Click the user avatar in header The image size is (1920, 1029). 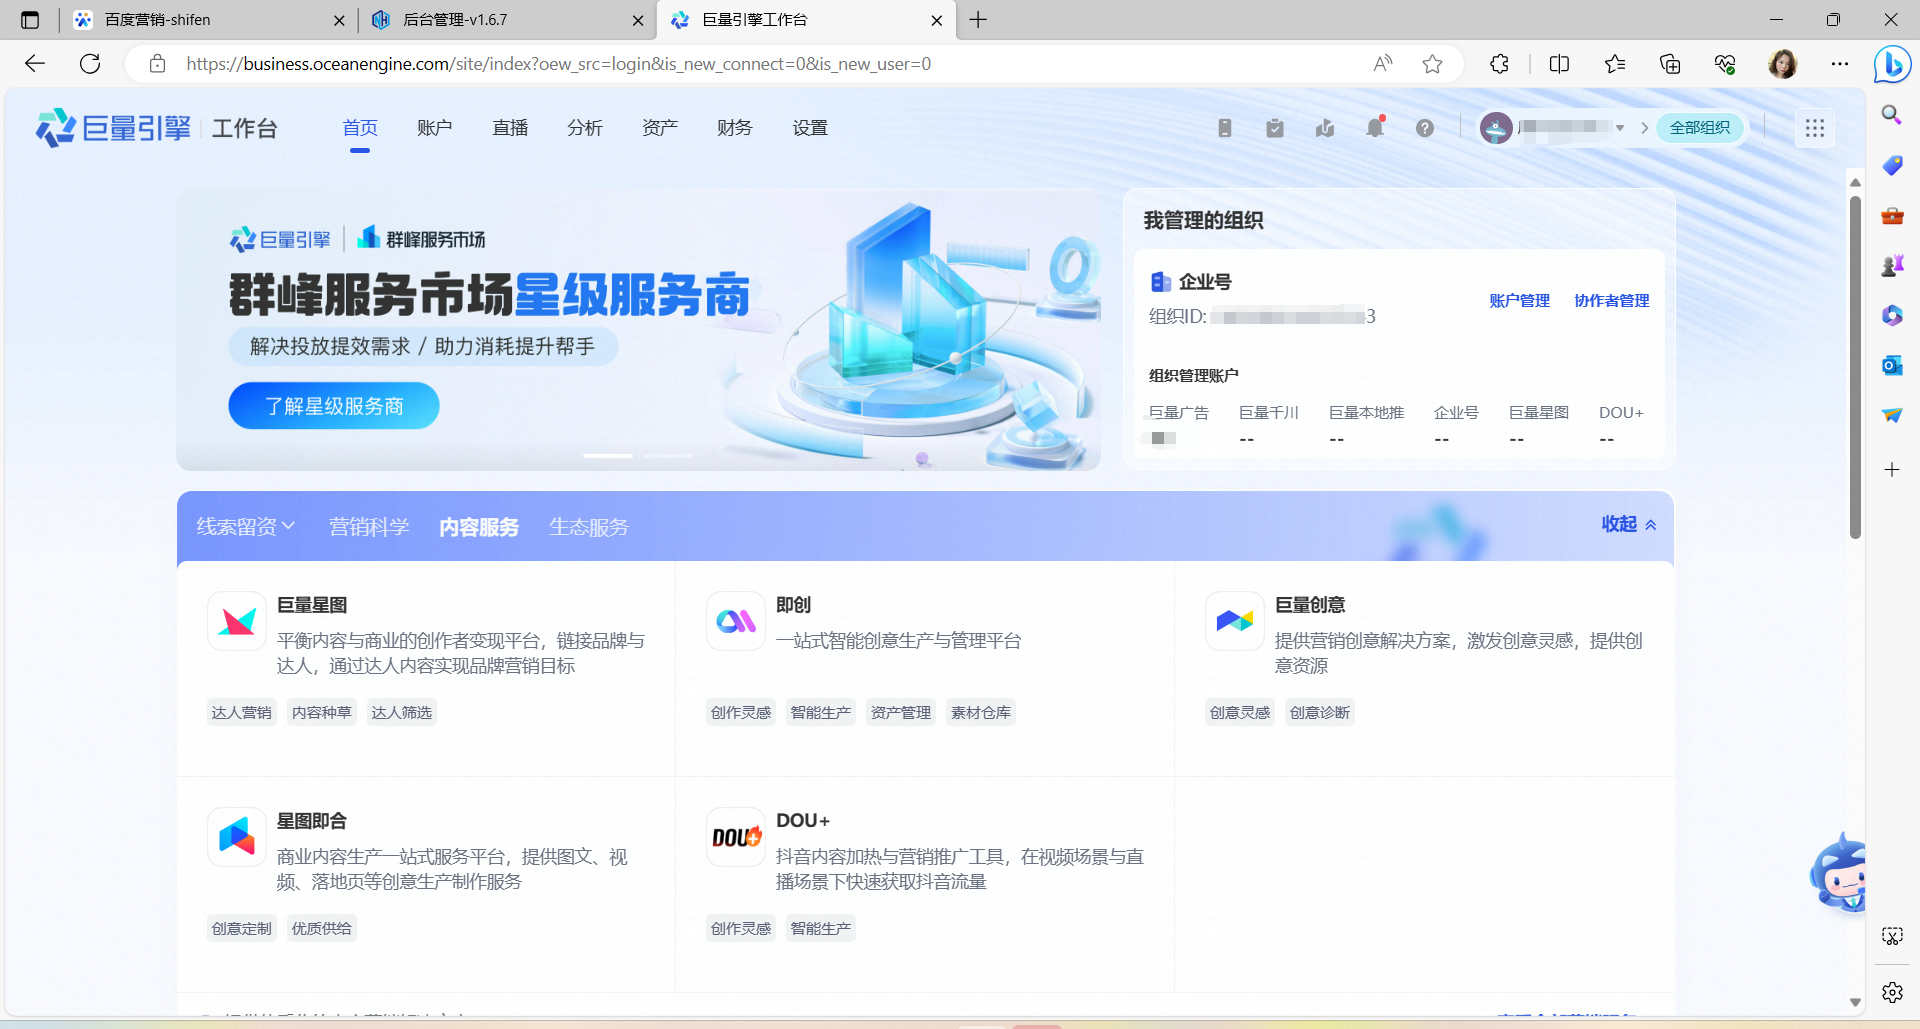[x=1496, y=128]
